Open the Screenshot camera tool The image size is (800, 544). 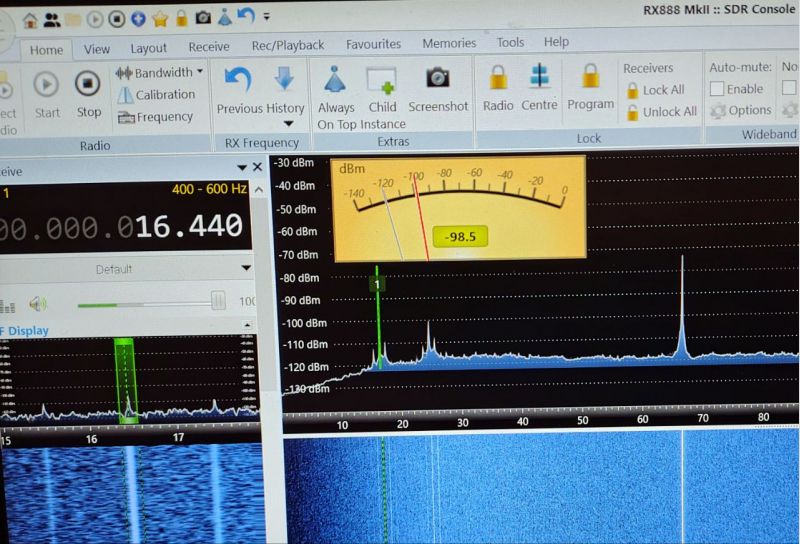(437, 79)
